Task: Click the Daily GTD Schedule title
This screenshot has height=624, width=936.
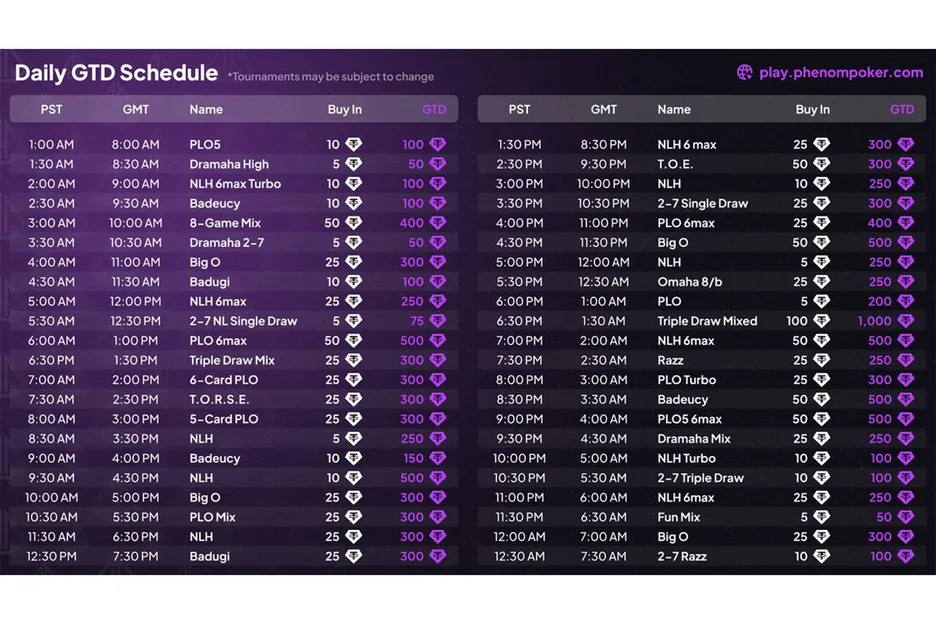Action: [116, 72]
